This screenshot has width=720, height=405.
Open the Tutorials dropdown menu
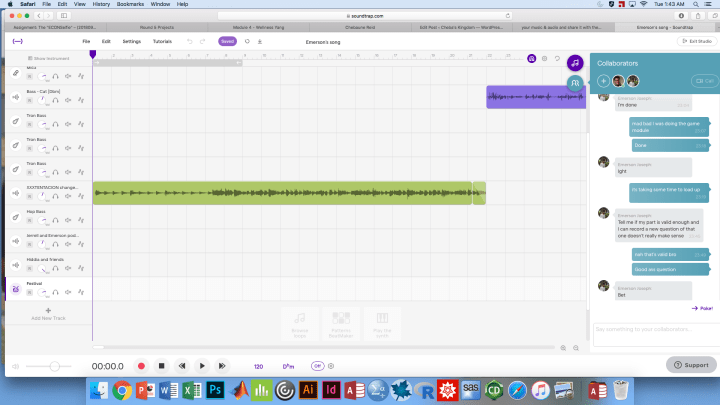(162, 41)
